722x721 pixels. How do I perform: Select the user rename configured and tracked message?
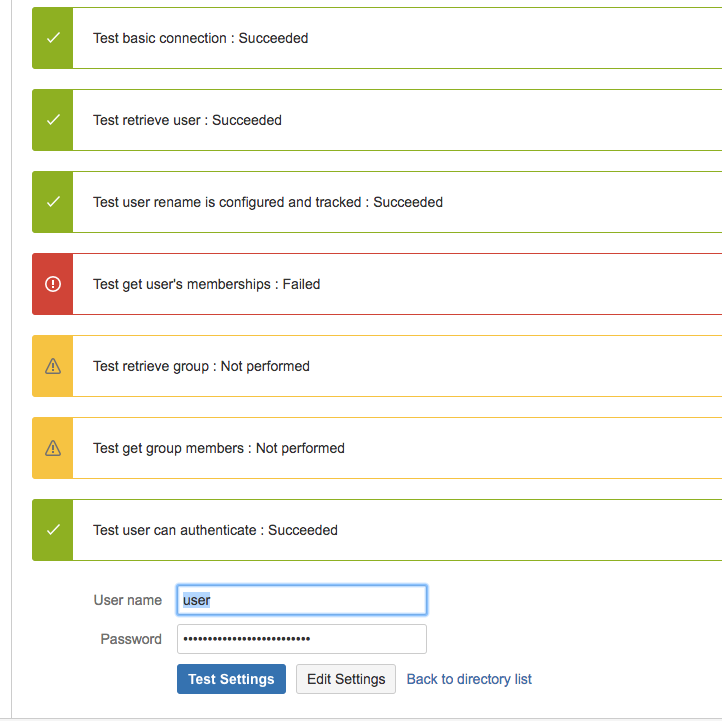coord(268,202)
